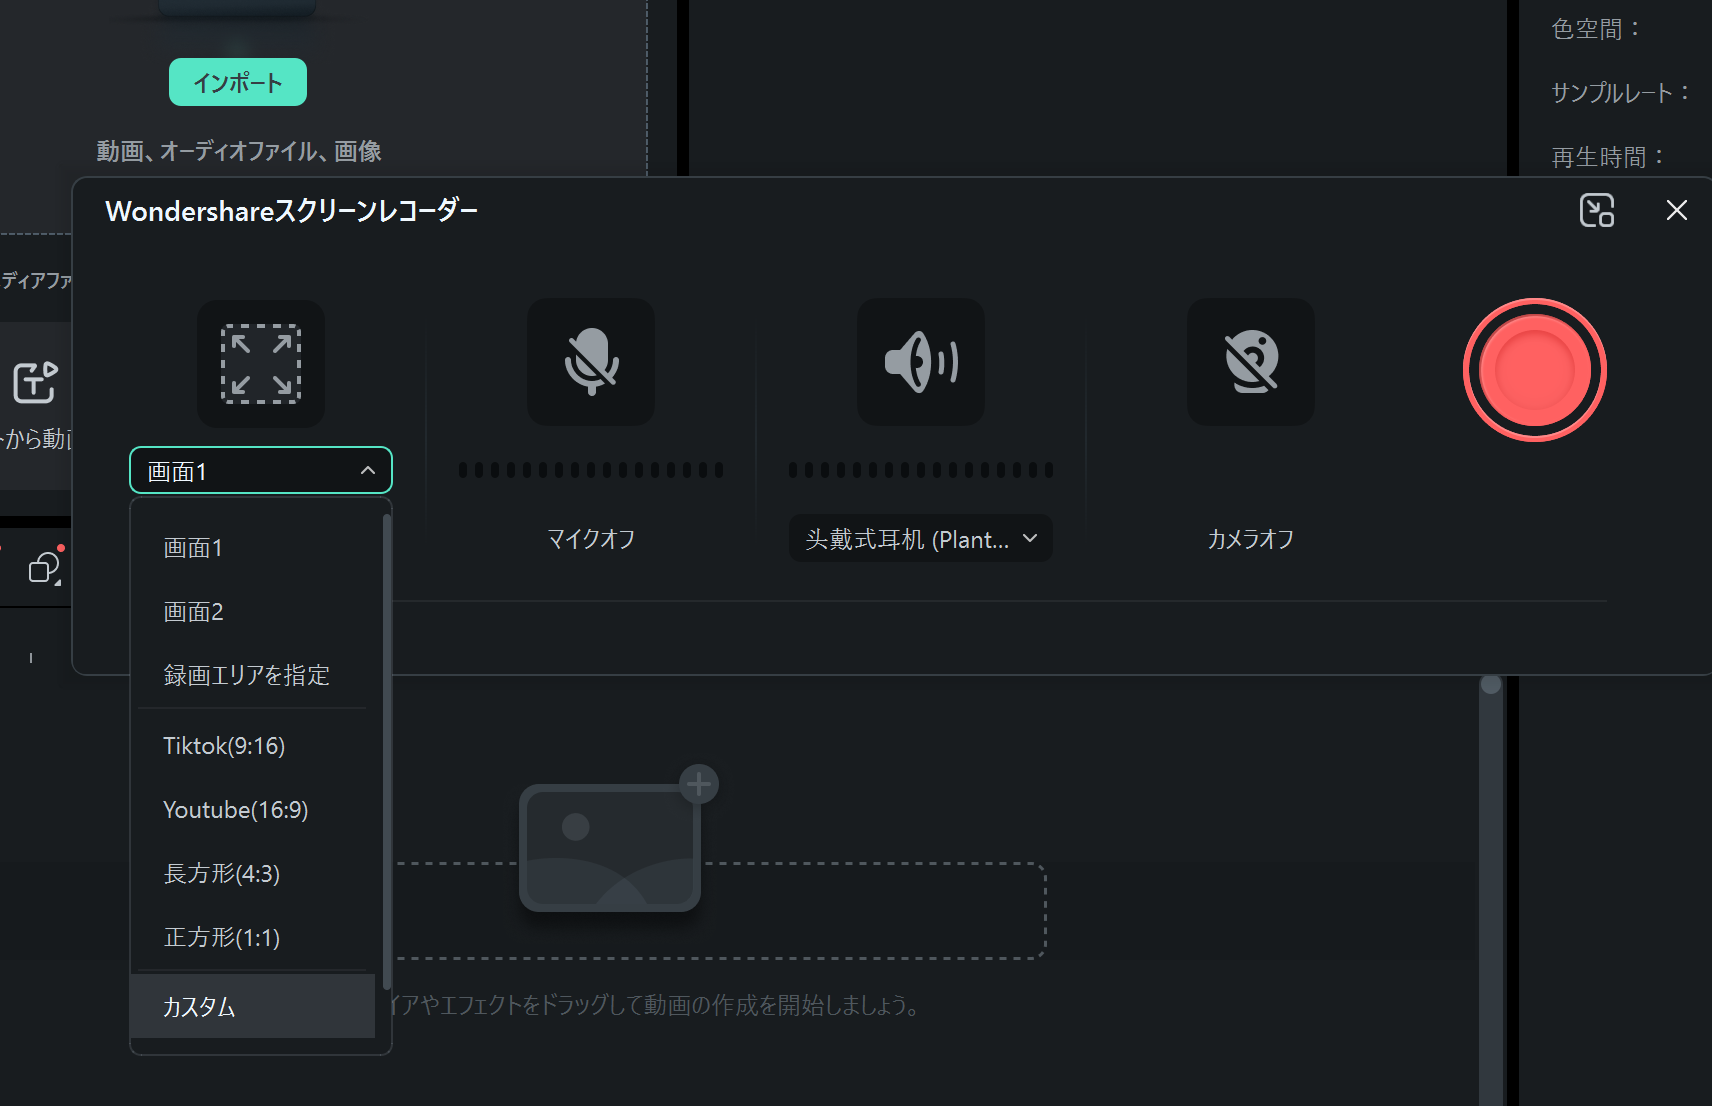Click the plus badge on media placeholder
Image resolution: width=1712 pixels, height=1106 pixels.
pyautogui.click(x=699, y=784)
